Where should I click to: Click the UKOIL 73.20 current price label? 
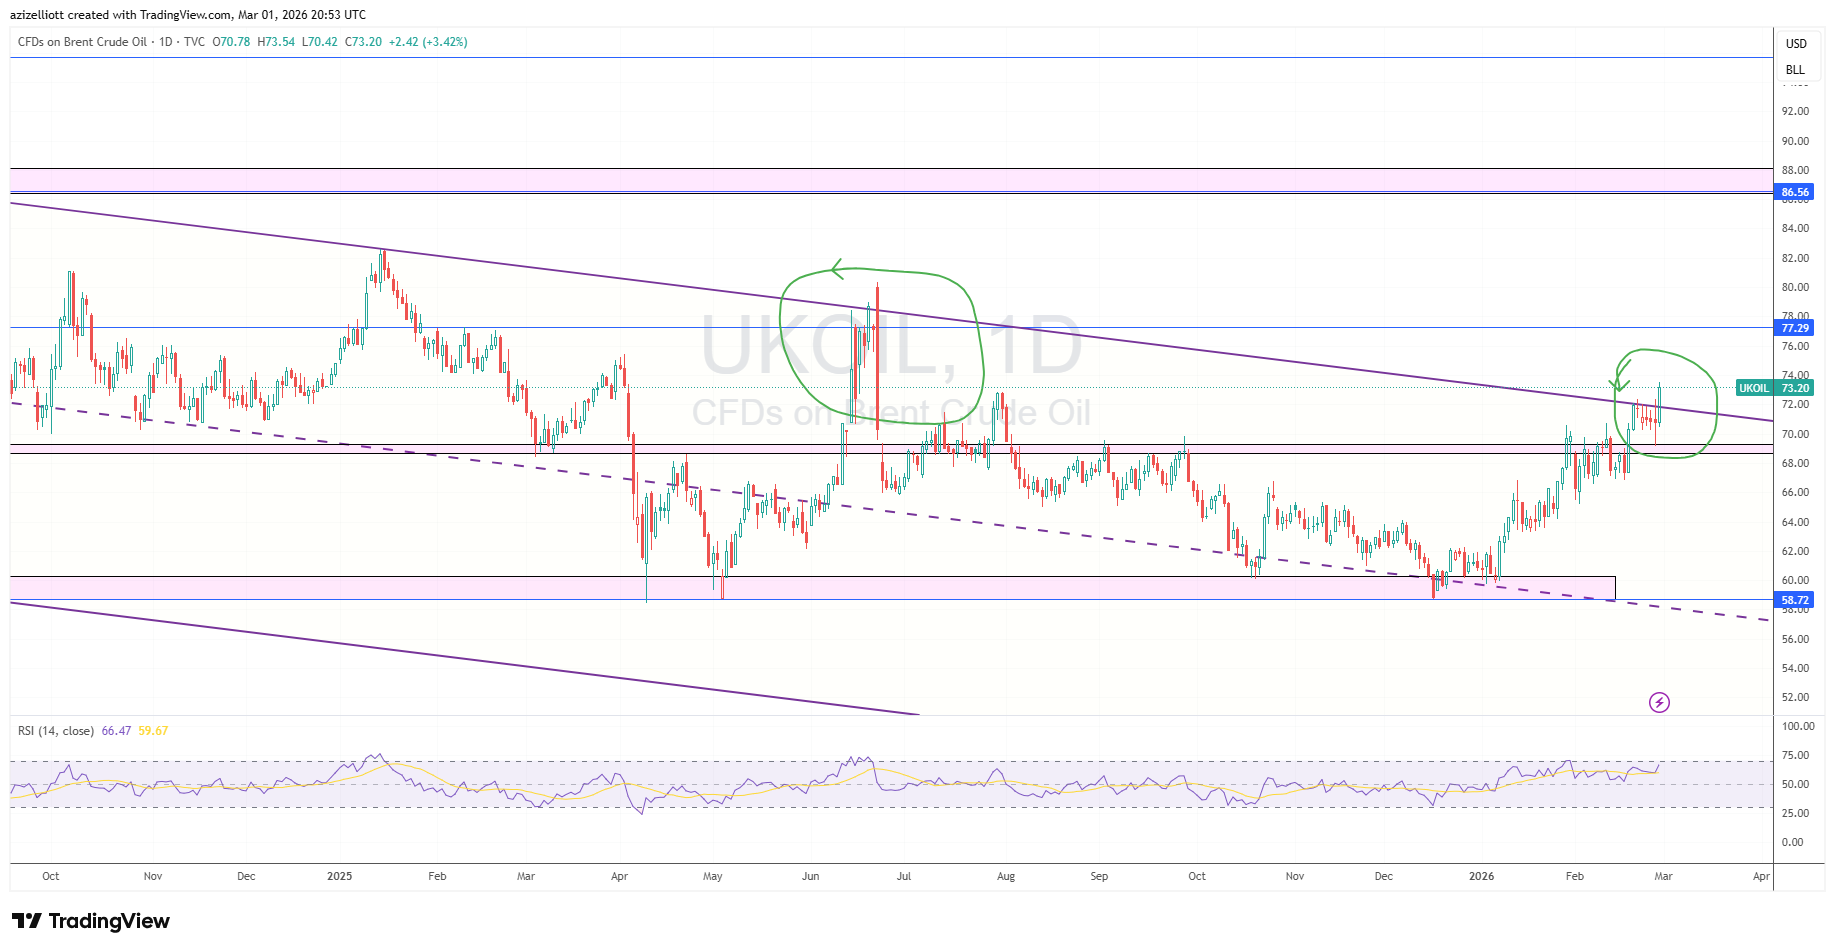1775,388
